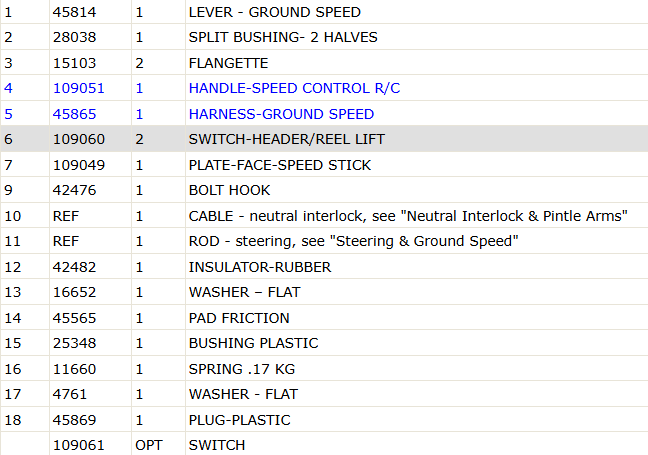Click part number 16652 cell
Viewport: 648px width, 455px height.
(x=91, y=292)
